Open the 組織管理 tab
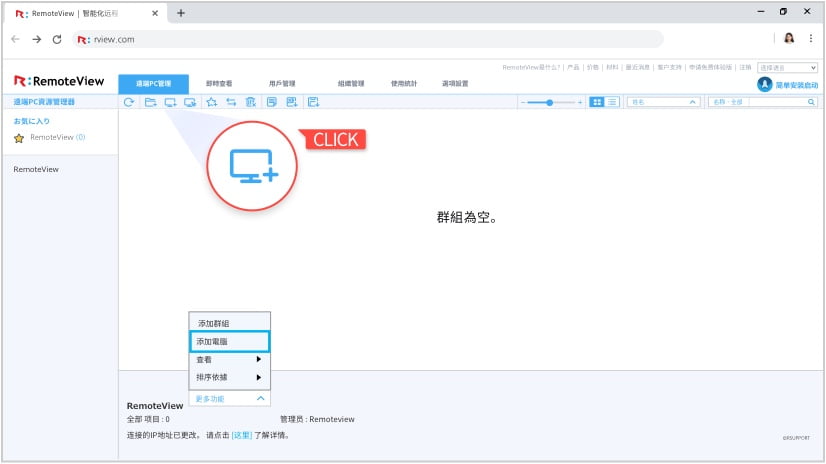The image size is (826, 464). pyautogui.click(x=351, y=84)
